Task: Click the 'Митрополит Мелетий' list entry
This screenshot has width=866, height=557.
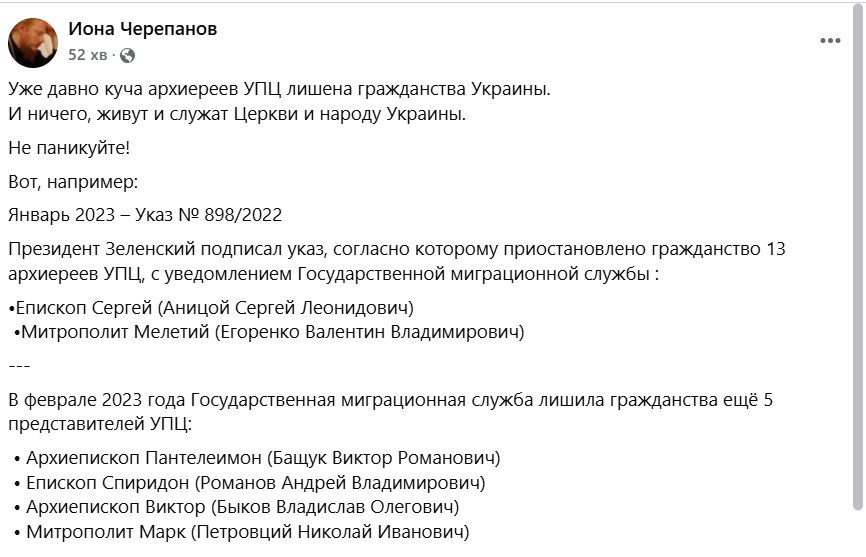Action: click(270, 332)
